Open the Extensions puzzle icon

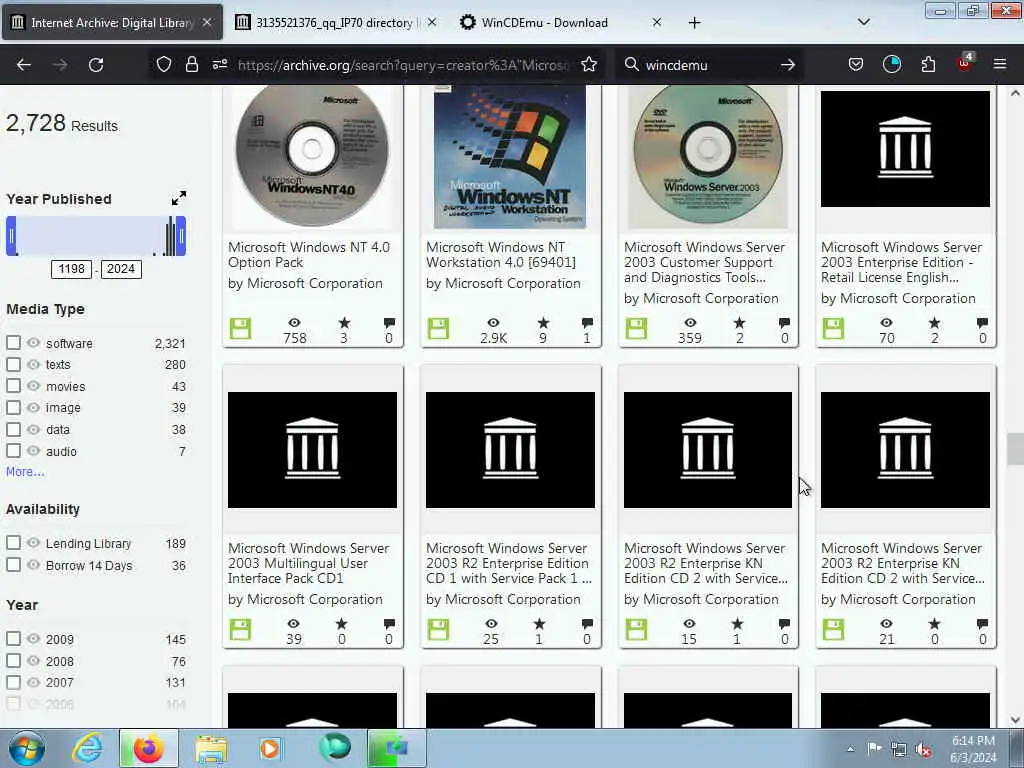click(x=928, y=65)
